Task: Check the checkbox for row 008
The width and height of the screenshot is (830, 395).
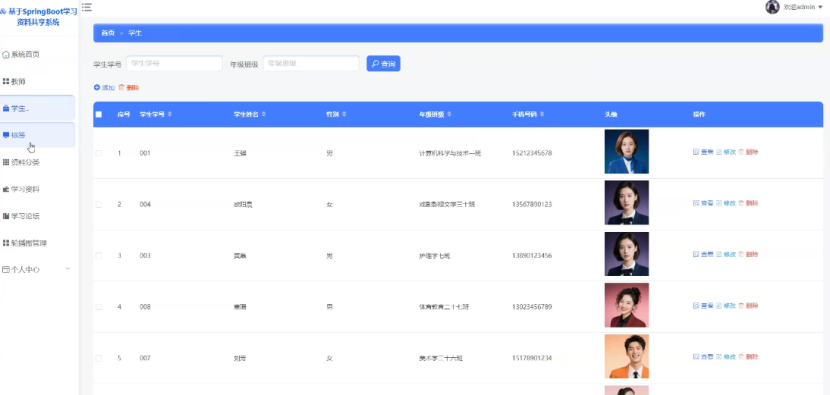Action: click(98, 307)
